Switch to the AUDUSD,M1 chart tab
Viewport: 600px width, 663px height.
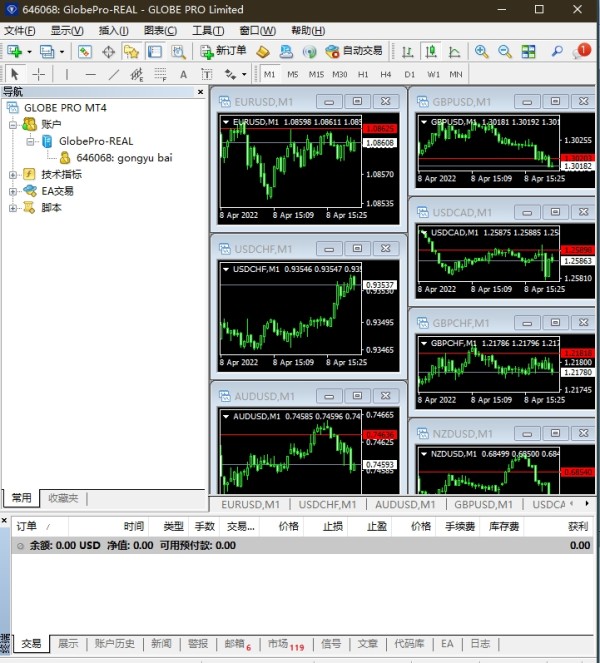(405, 504)
